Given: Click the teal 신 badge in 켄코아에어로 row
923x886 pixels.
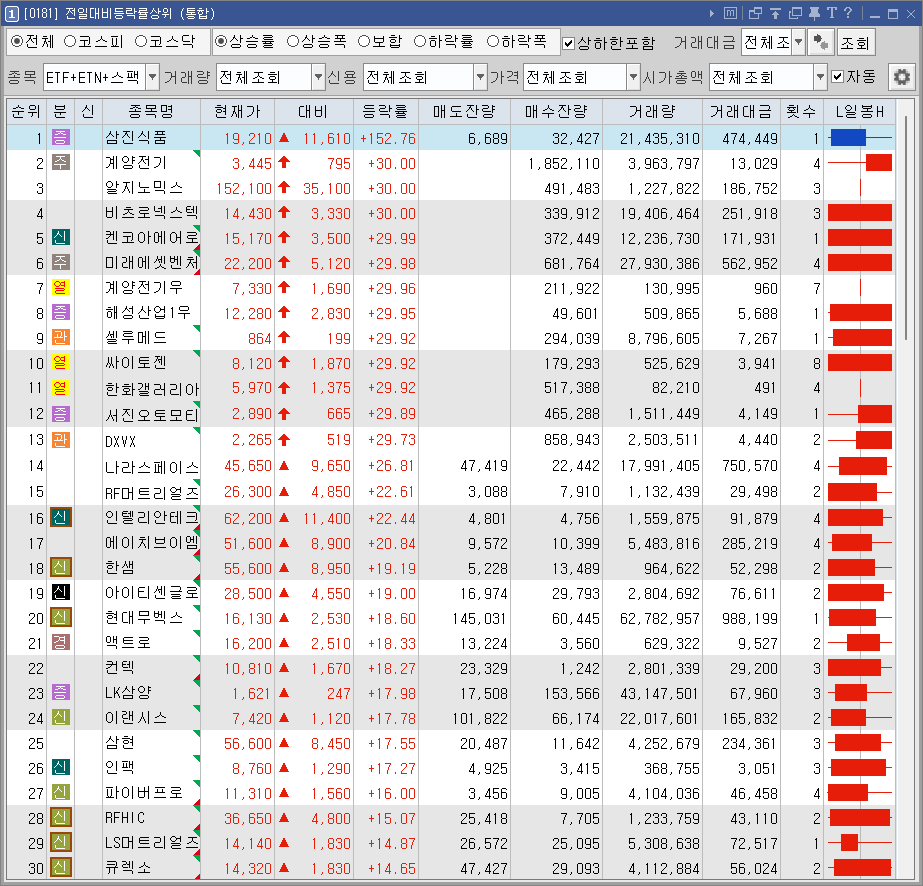Looking at the screenshot, I should point(61,238).
